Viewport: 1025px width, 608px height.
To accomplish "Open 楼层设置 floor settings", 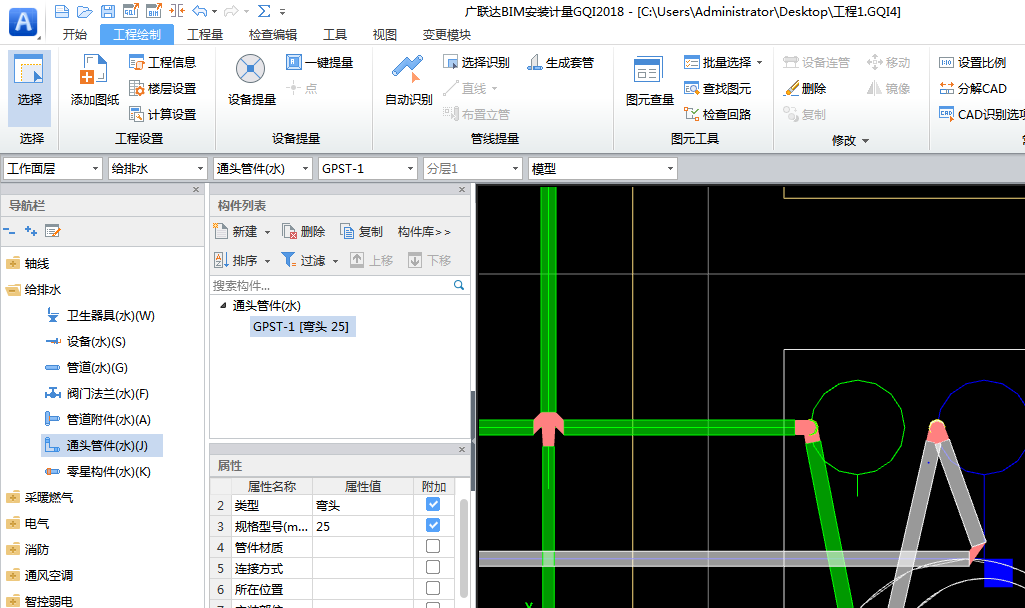I will (163, 88).
